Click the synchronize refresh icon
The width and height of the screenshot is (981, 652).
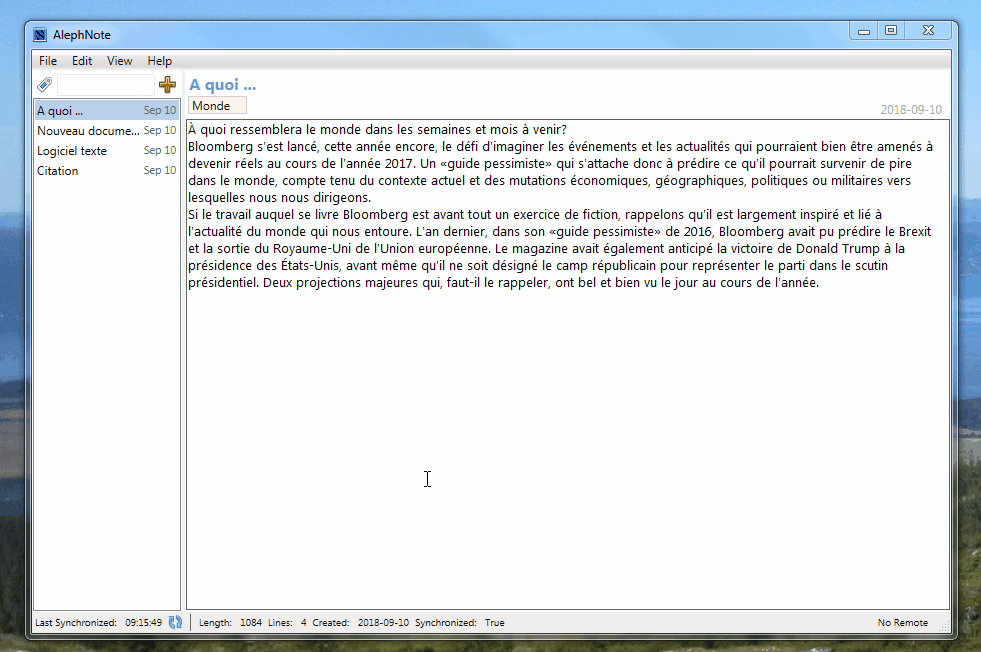(175, 622)
